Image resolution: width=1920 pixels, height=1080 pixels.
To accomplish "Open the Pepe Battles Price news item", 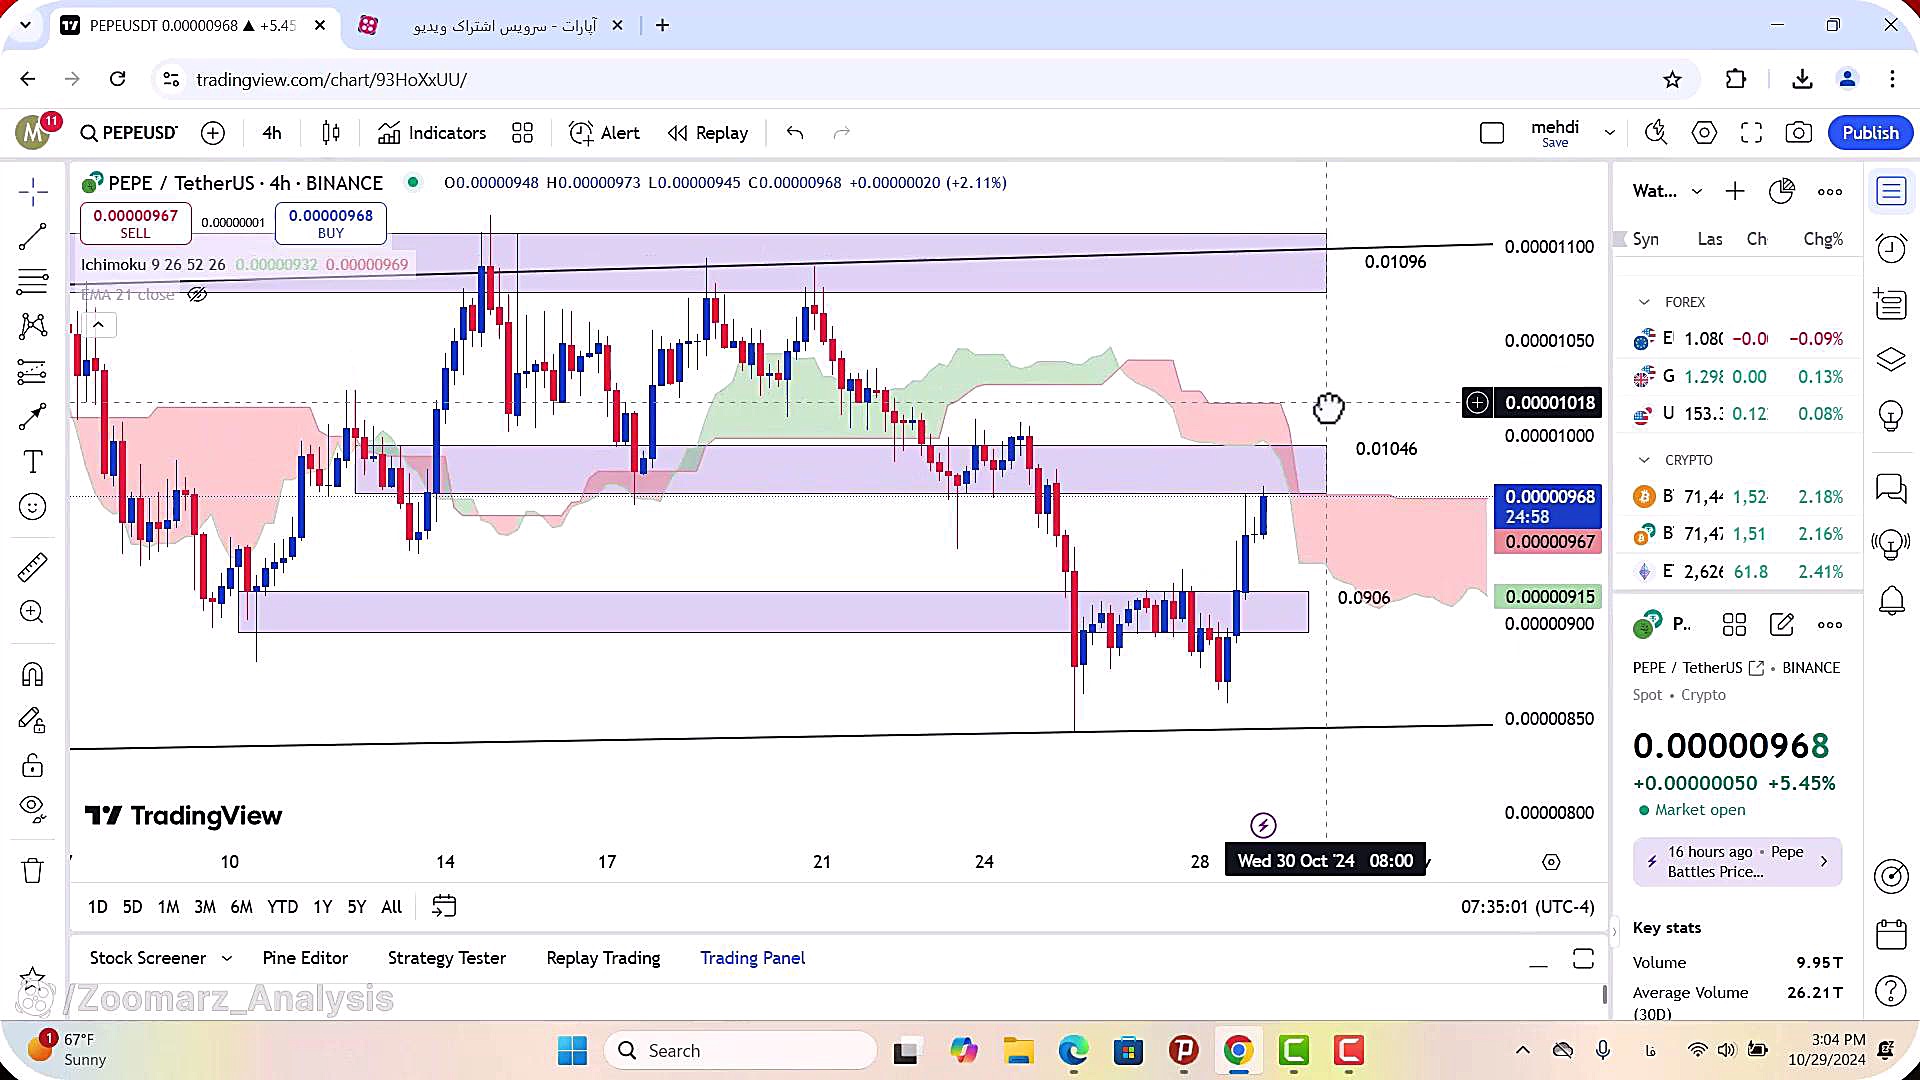I will coord(1737,862).
